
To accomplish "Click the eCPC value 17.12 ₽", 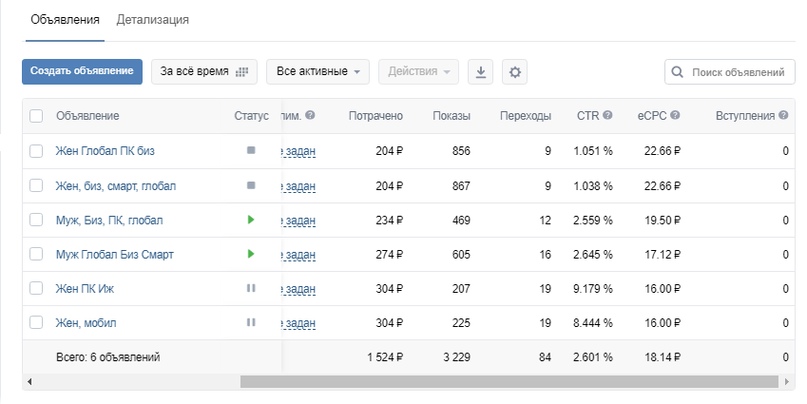I will point(662,255).
